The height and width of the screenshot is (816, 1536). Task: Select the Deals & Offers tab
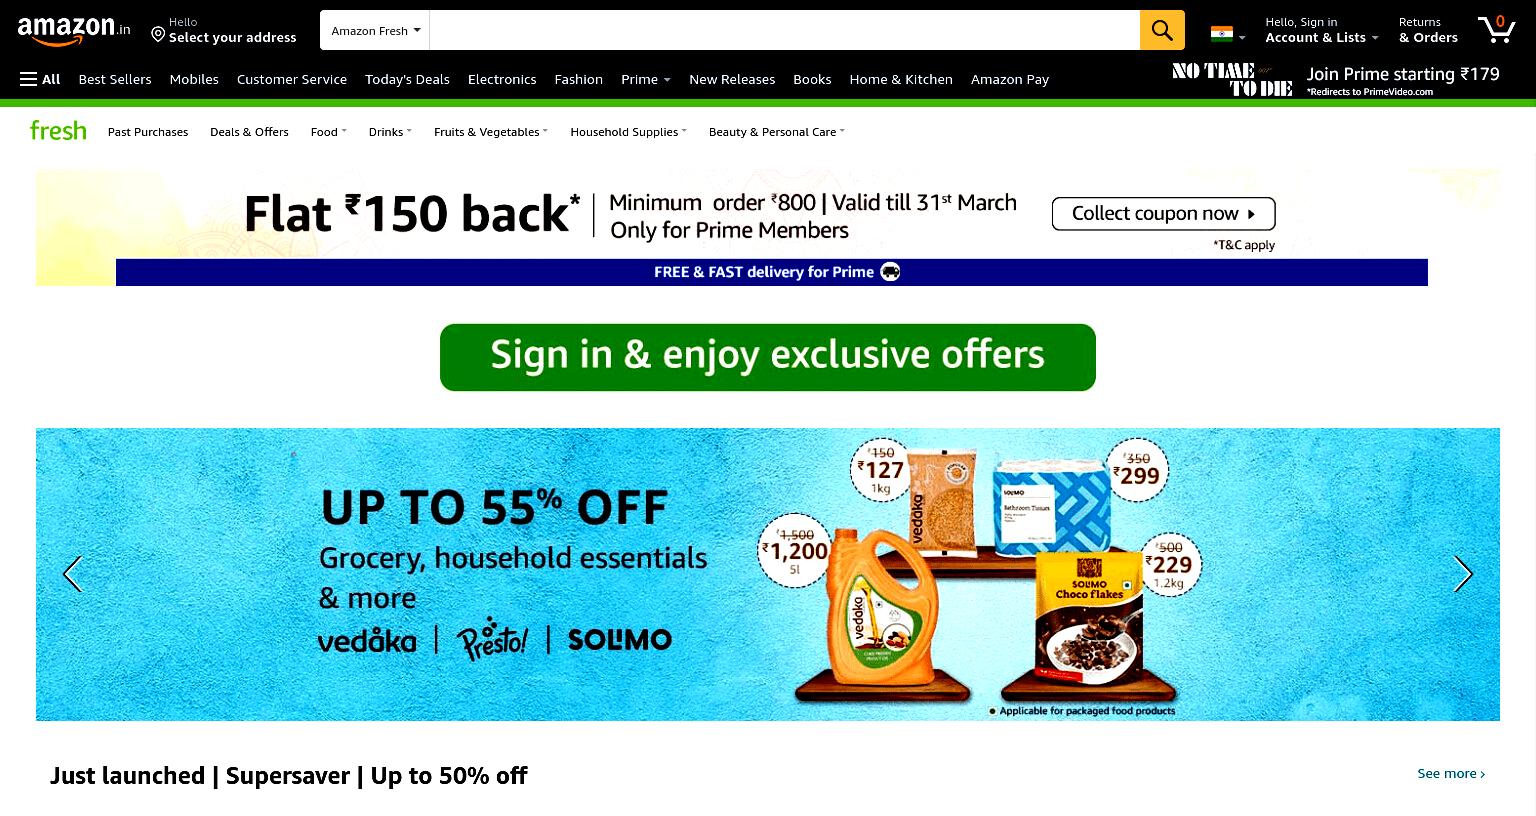[x=249, y=132]
